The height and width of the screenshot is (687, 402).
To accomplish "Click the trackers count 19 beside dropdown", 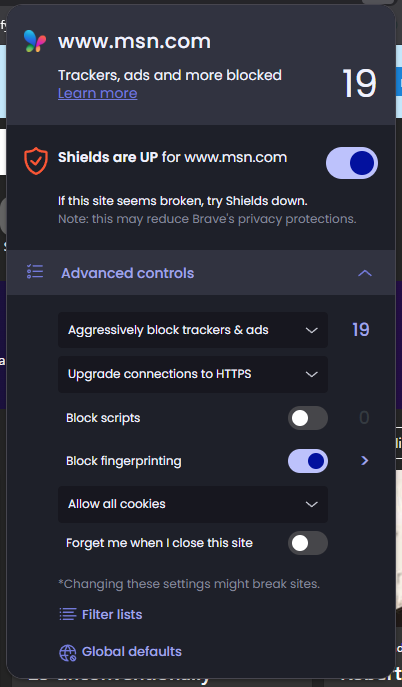I will (x=361, y=329).
